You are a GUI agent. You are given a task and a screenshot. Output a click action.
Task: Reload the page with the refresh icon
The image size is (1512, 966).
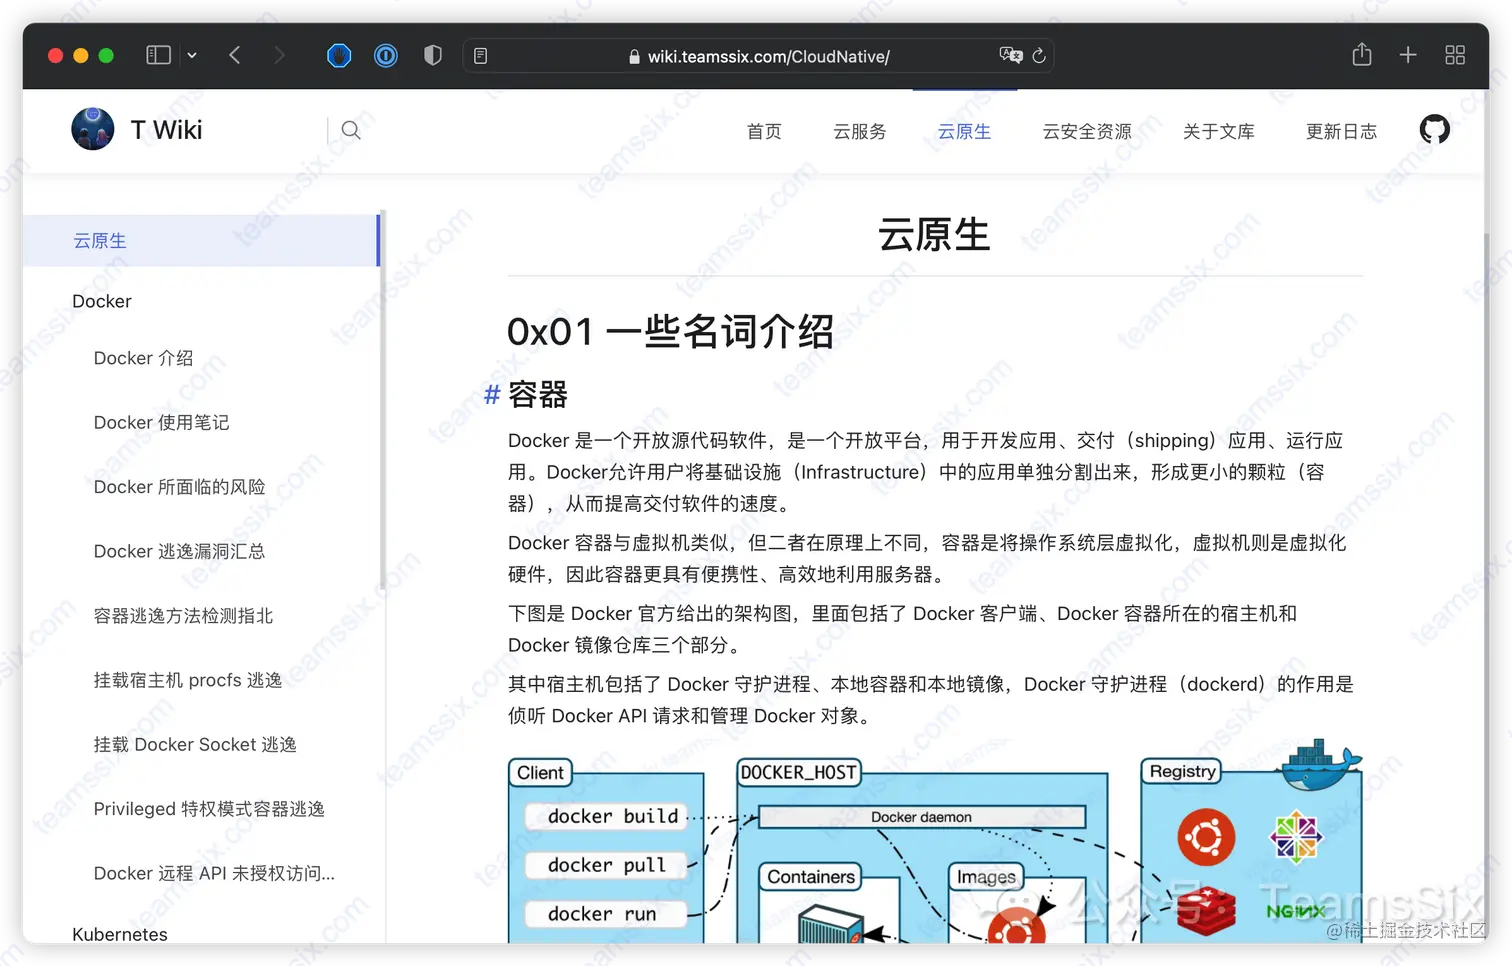[x=1039, y=56]
